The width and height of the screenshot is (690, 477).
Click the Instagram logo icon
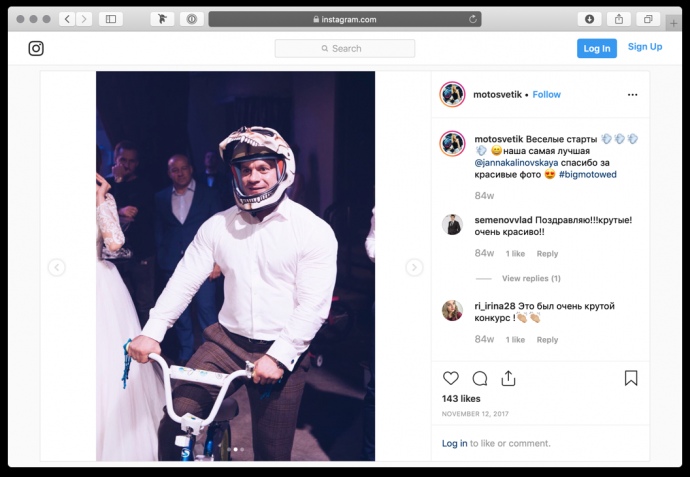point(36,48)
